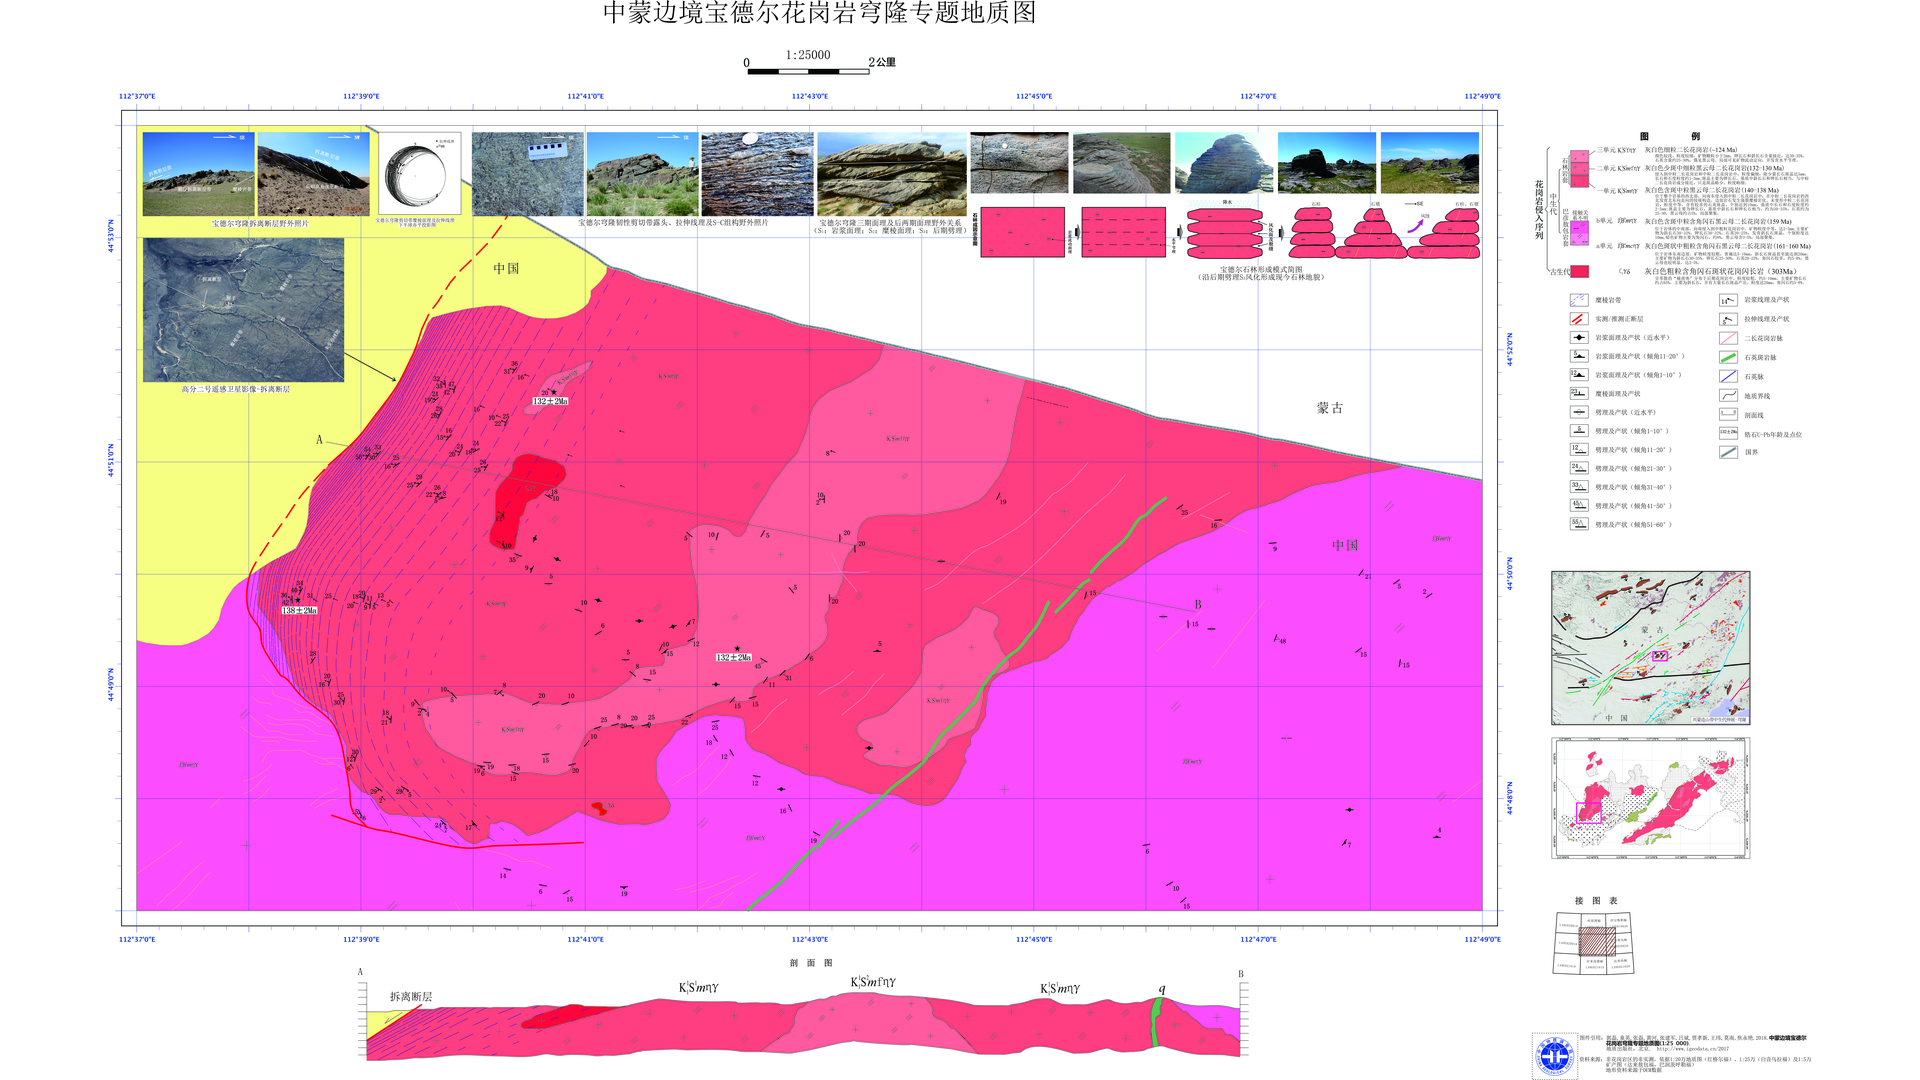The height and width of the screenshot is (1080, 1920).
Task: Click the cleavage 倾角1-10° legend symbol
Action: tap(1579, 431)
